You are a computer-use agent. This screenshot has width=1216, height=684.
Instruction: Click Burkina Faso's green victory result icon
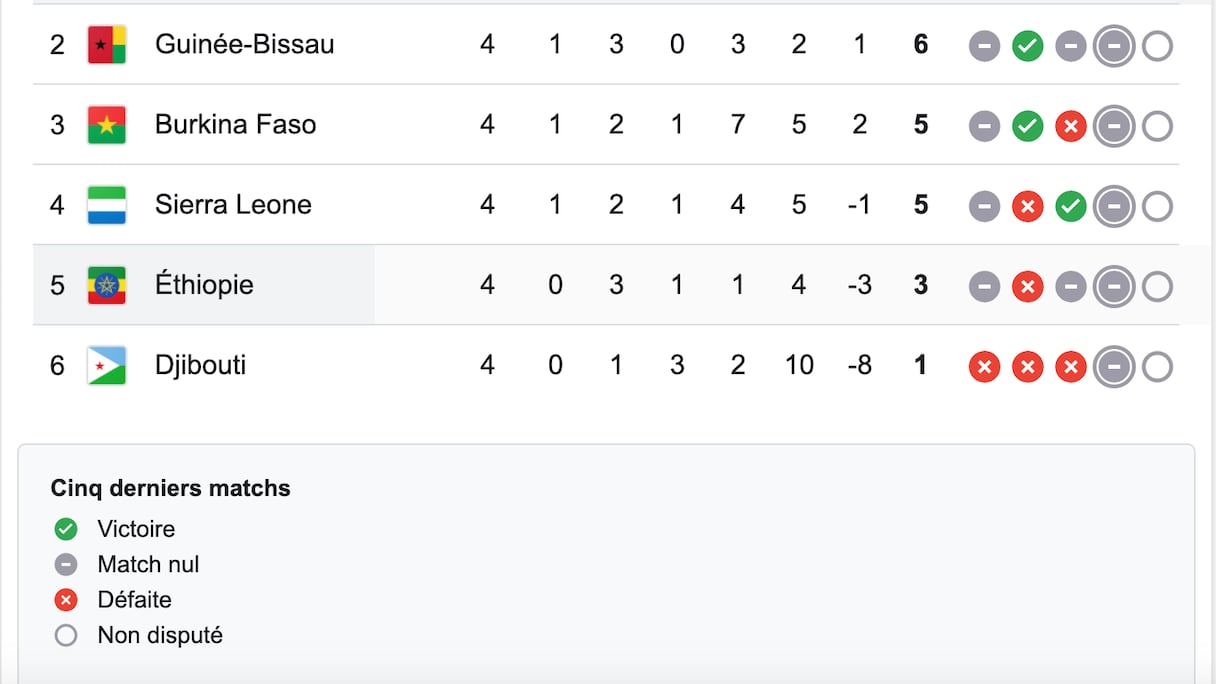coord(1027,126)
